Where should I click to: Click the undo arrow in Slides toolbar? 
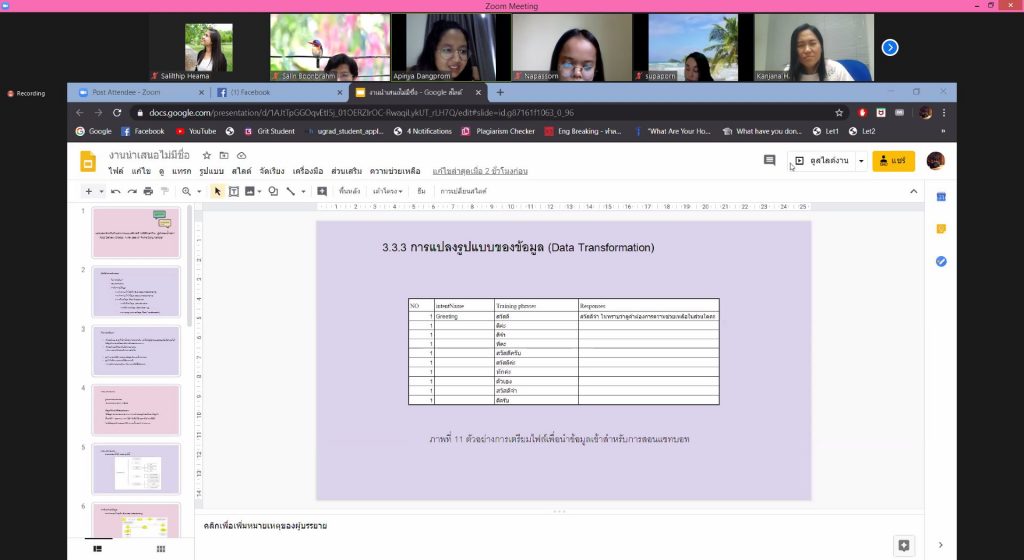point(117,191)
